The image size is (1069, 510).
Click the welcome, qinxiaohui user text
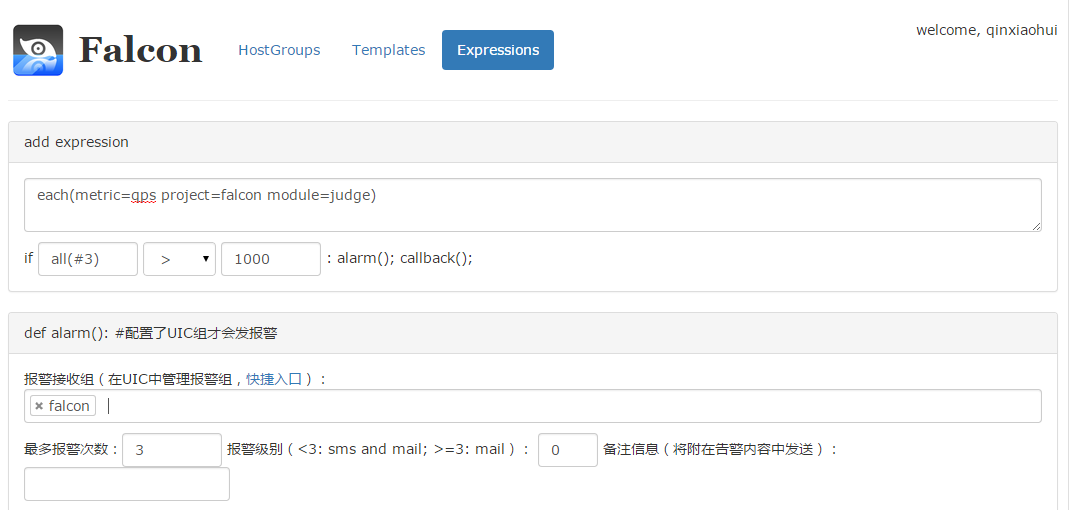986,30
